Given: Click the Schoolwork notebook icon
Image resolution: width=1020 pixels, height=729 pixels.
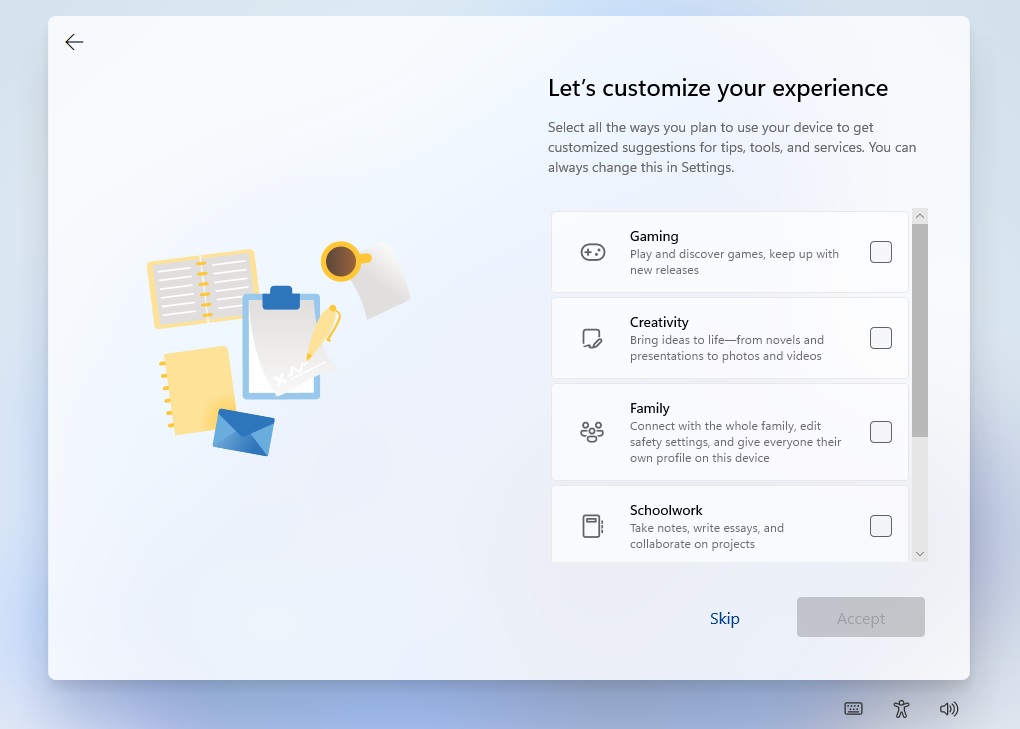Looking at the screenshot, I should (x=592, y=526).
